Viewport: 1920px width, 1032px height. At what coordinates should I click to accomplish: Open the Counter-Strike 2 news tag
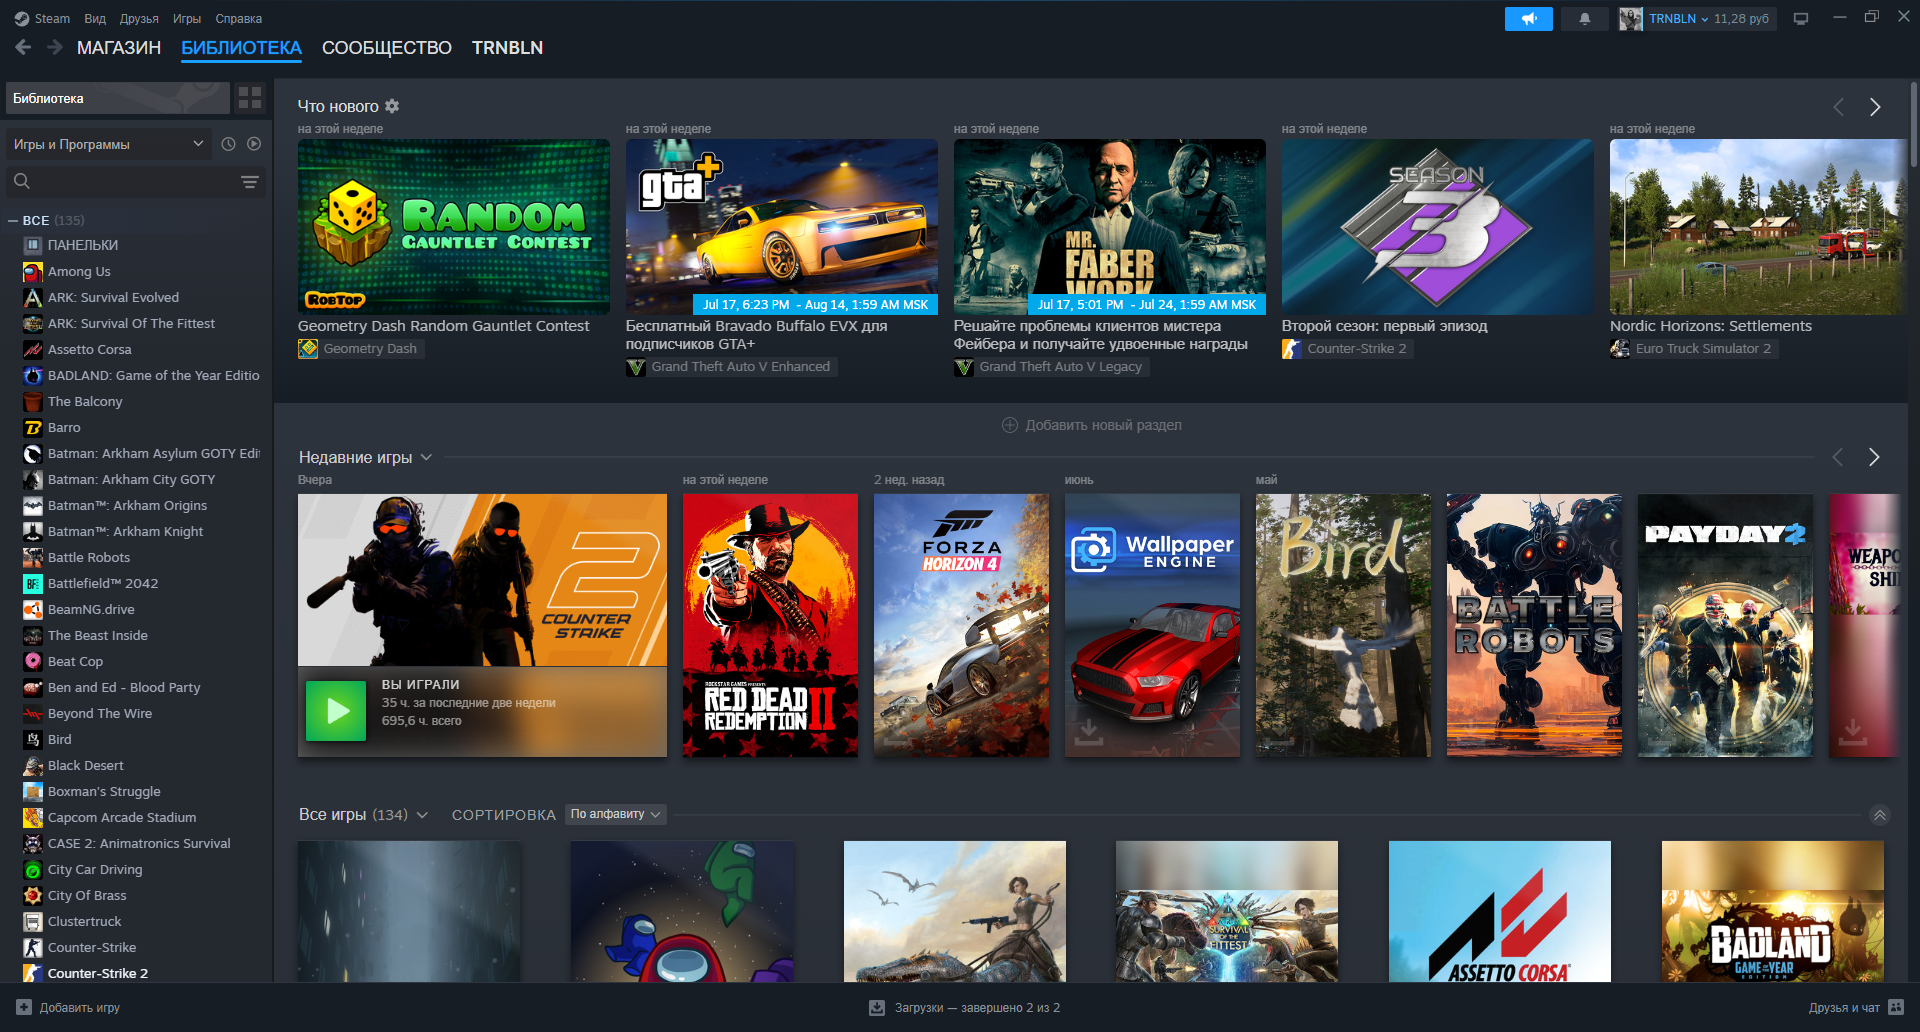point(1347,349)
